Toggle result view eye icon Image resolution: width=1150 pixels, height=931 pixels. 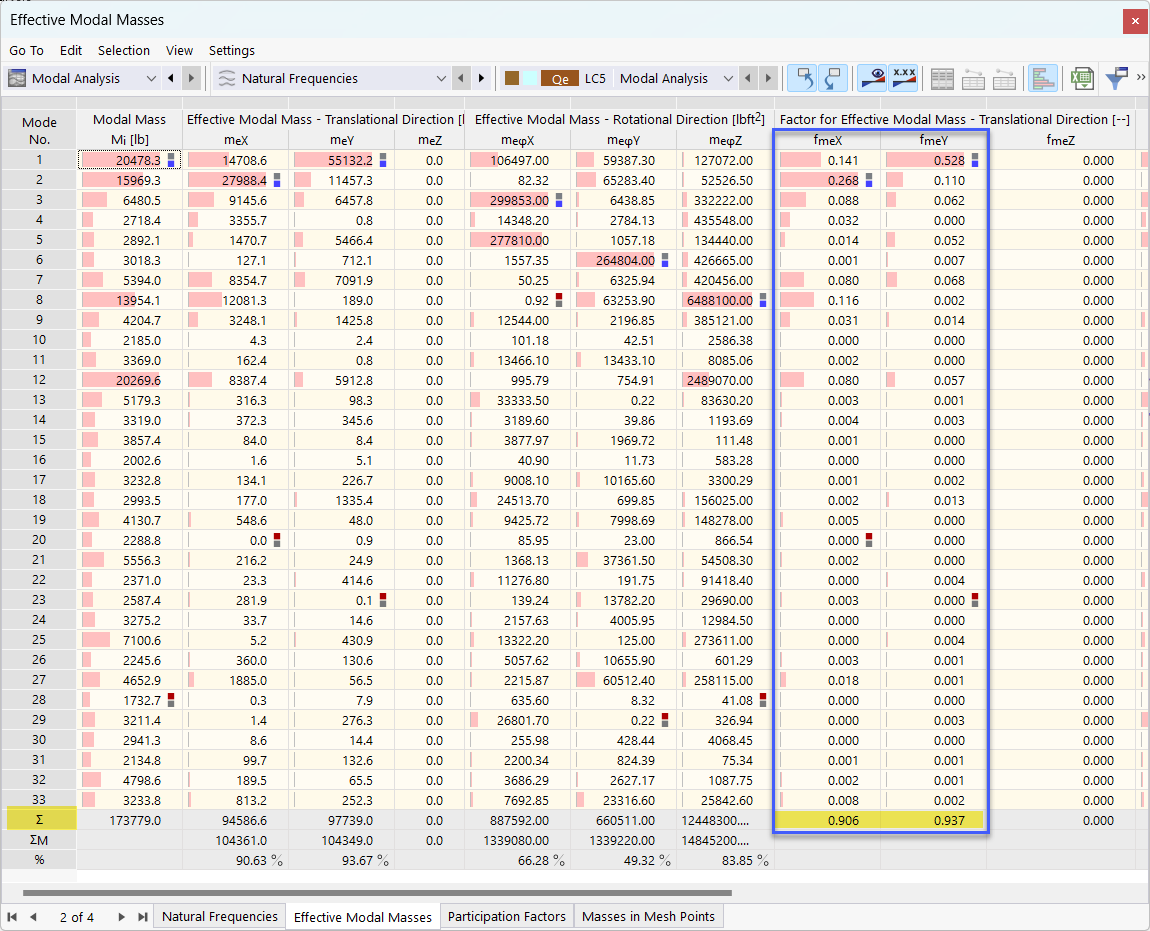coord(873,79)
